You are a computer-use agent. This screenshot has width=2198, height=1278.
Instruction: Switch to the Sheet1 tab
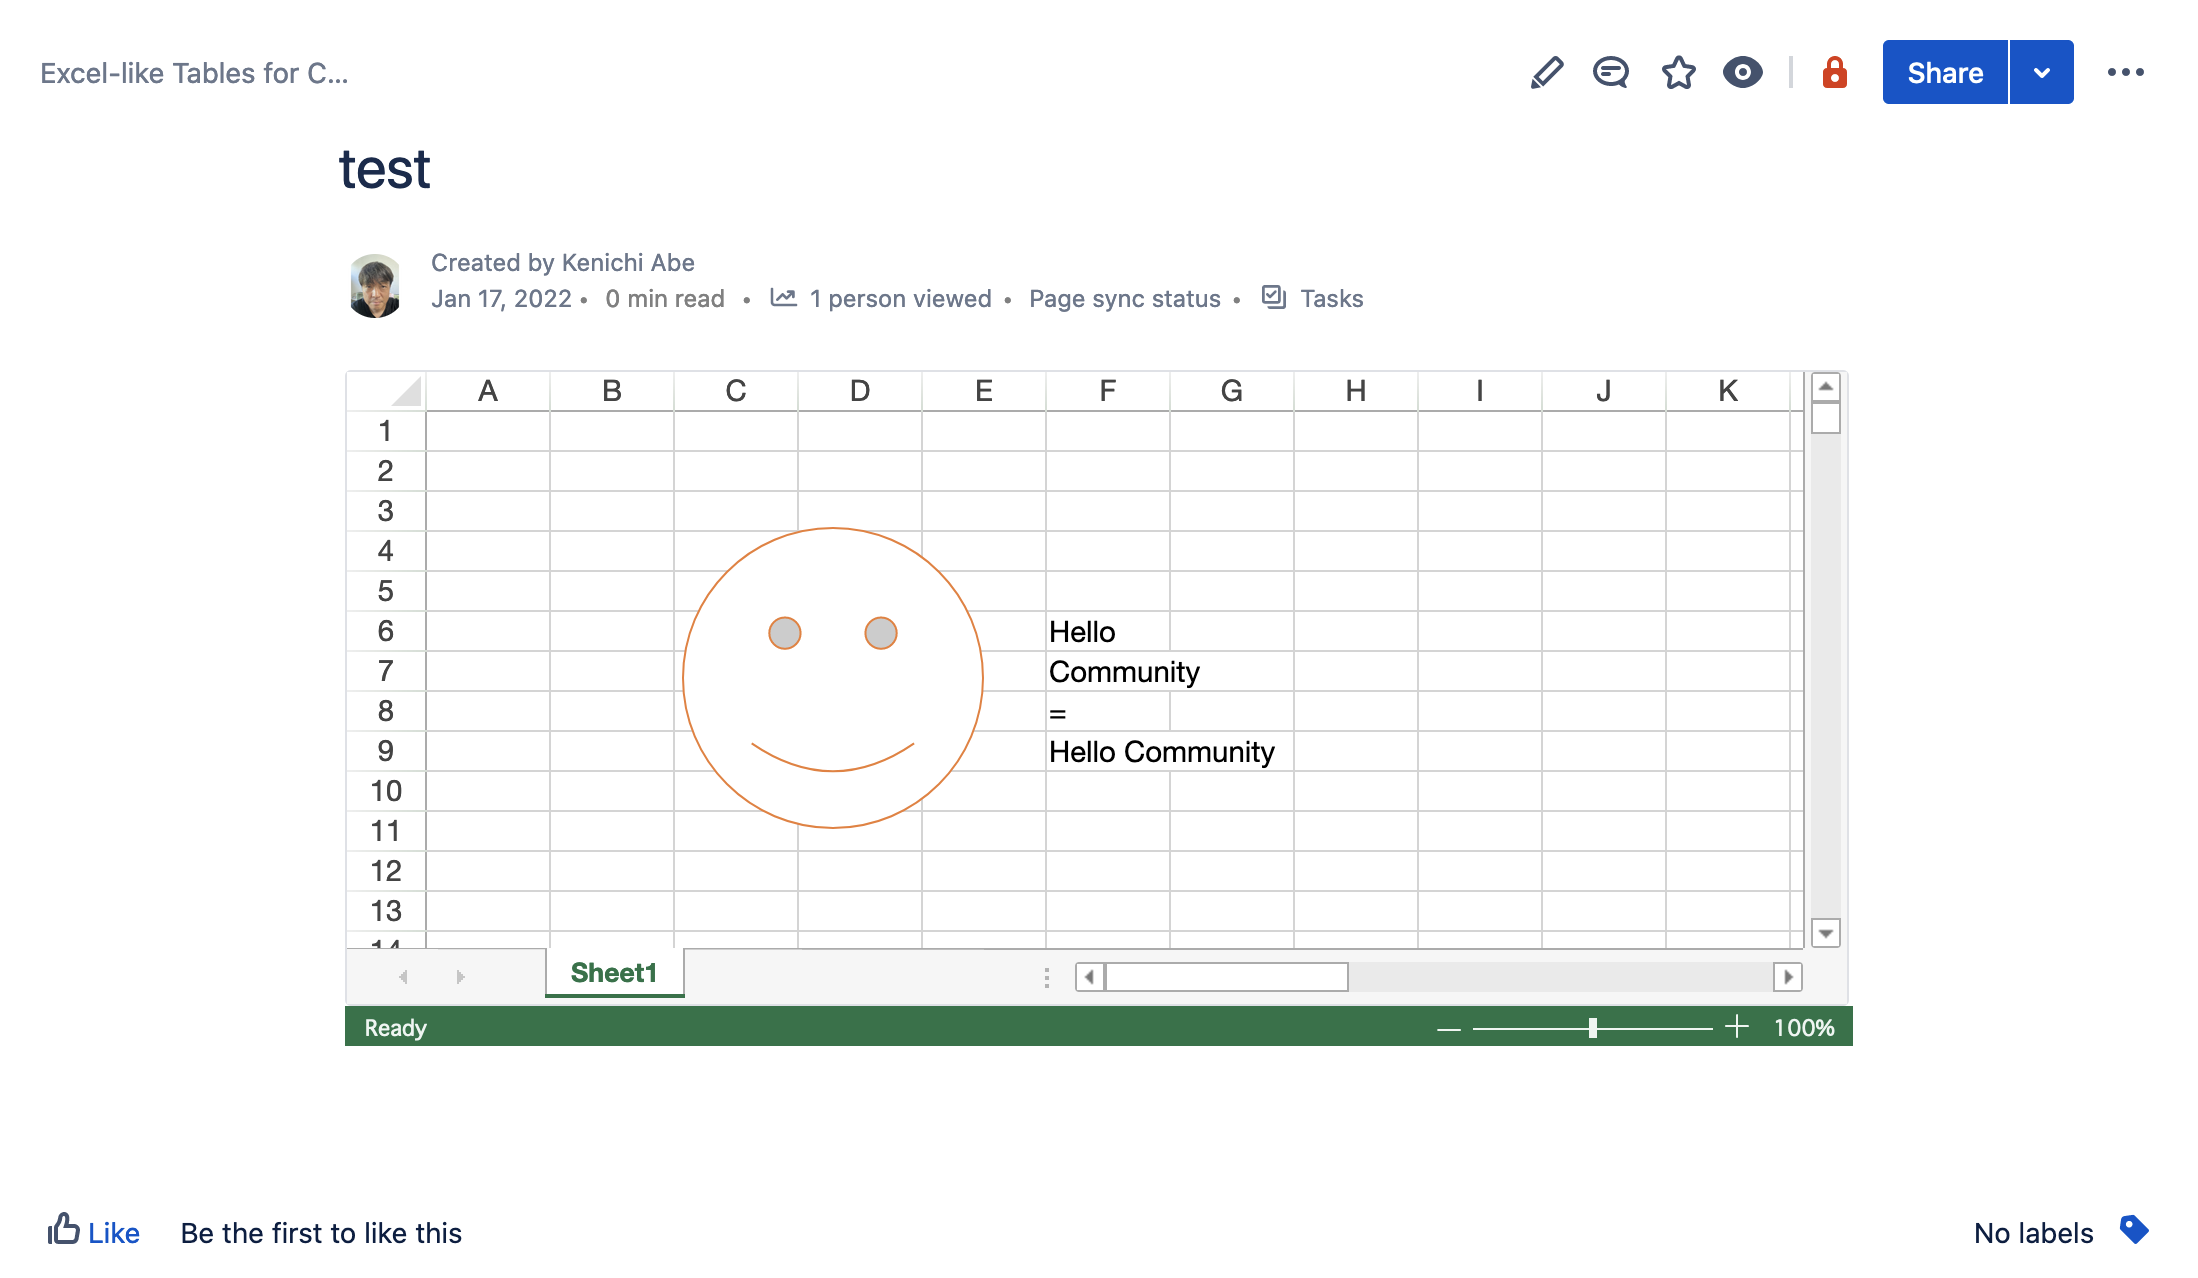click(614, 973)
